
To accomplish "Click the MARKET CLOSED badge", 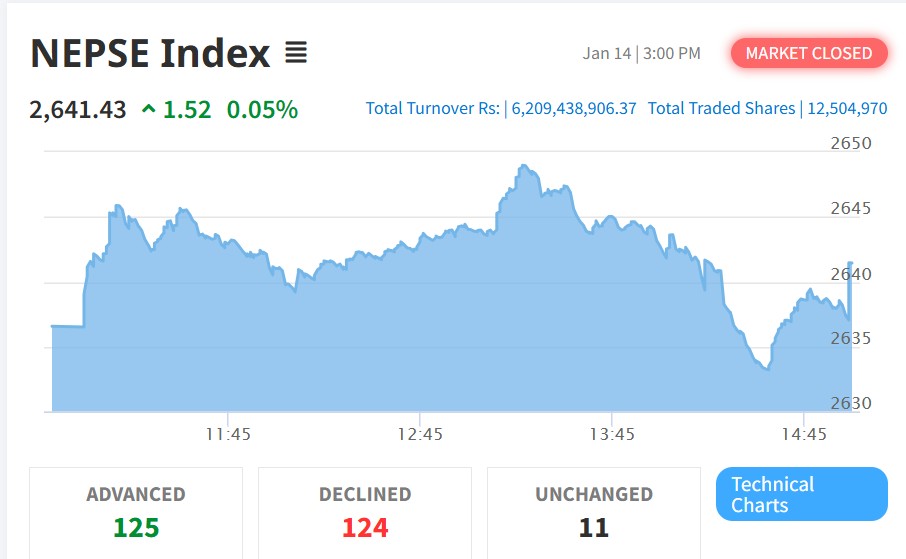I will click(808, 53).
